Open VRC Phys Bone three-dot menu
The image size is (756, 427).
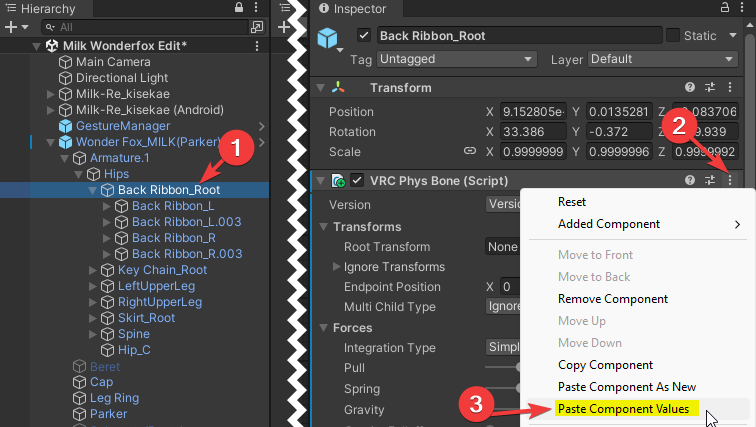tap(730, 180)
